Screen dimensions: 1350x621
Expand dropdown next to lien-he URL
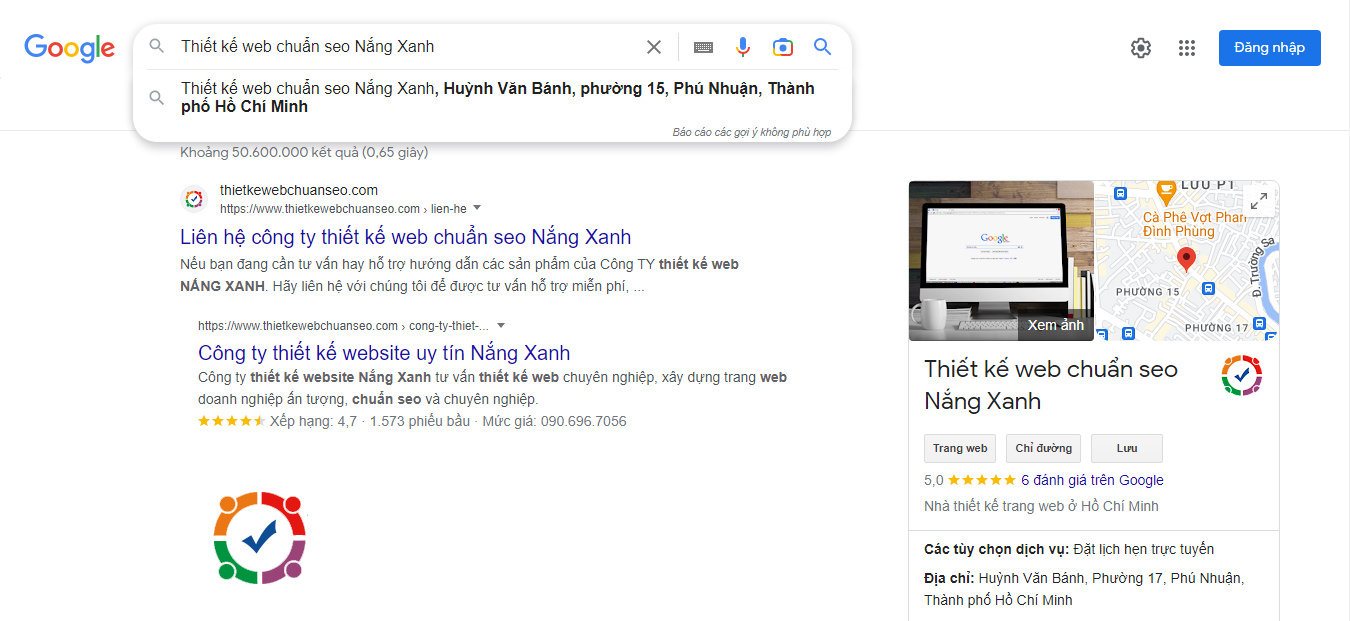click(x=477, y=208)
